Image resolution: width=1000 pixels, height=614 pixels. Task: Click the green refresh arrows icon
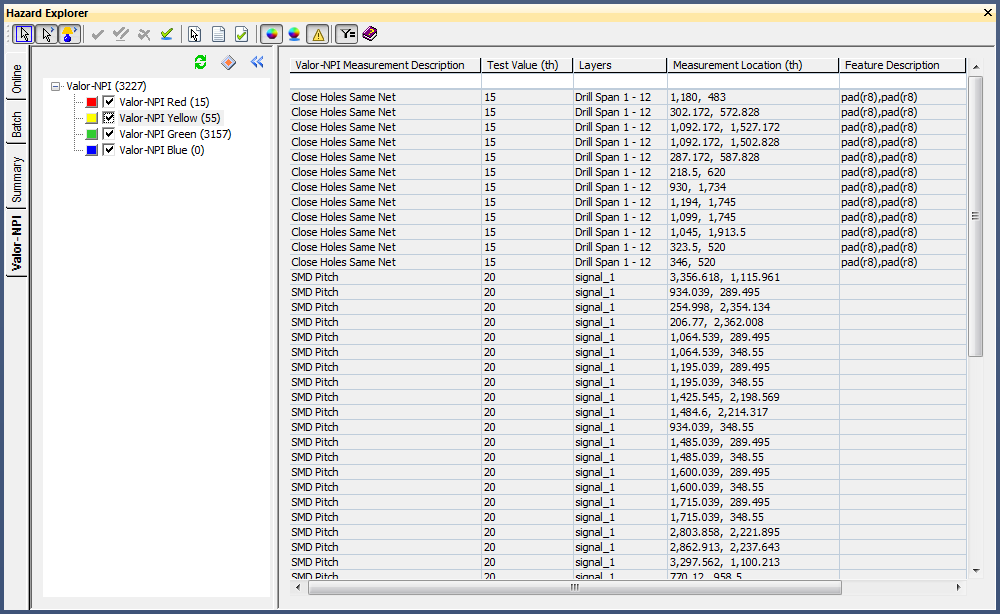pyautogui.click(x=201, y=63)
